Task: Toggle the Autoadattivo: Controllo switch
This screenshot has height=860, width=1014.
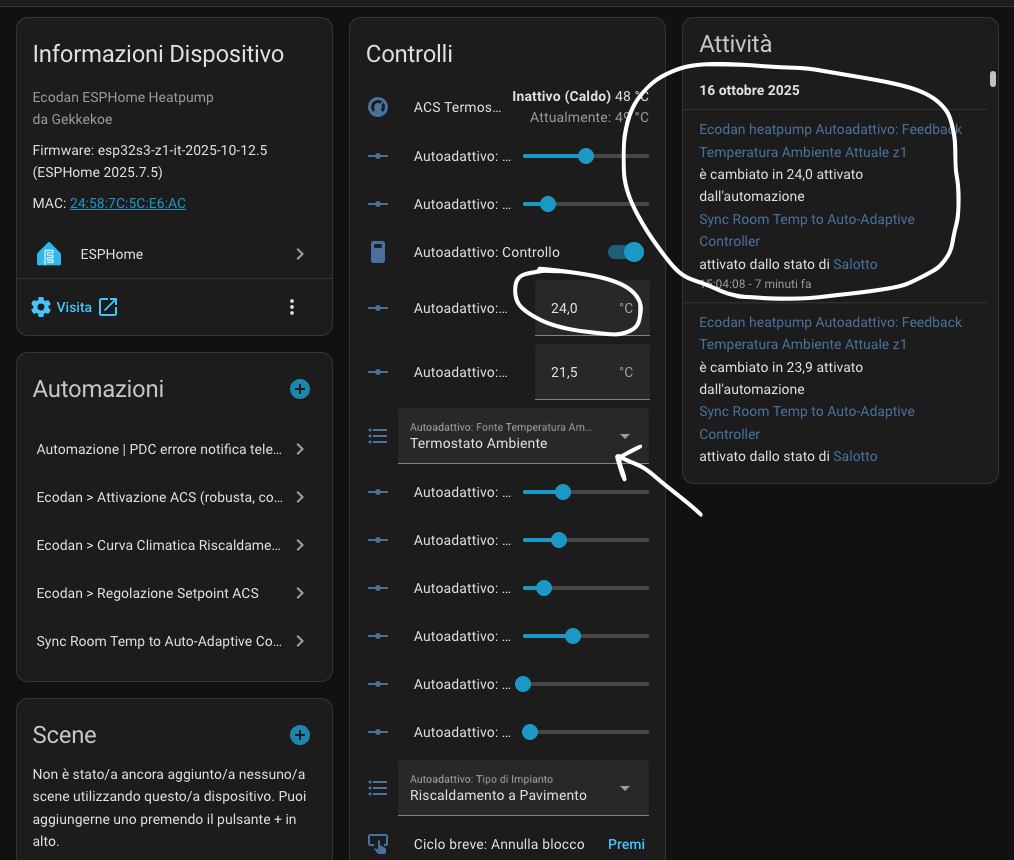Action: [x=627, y=252]
